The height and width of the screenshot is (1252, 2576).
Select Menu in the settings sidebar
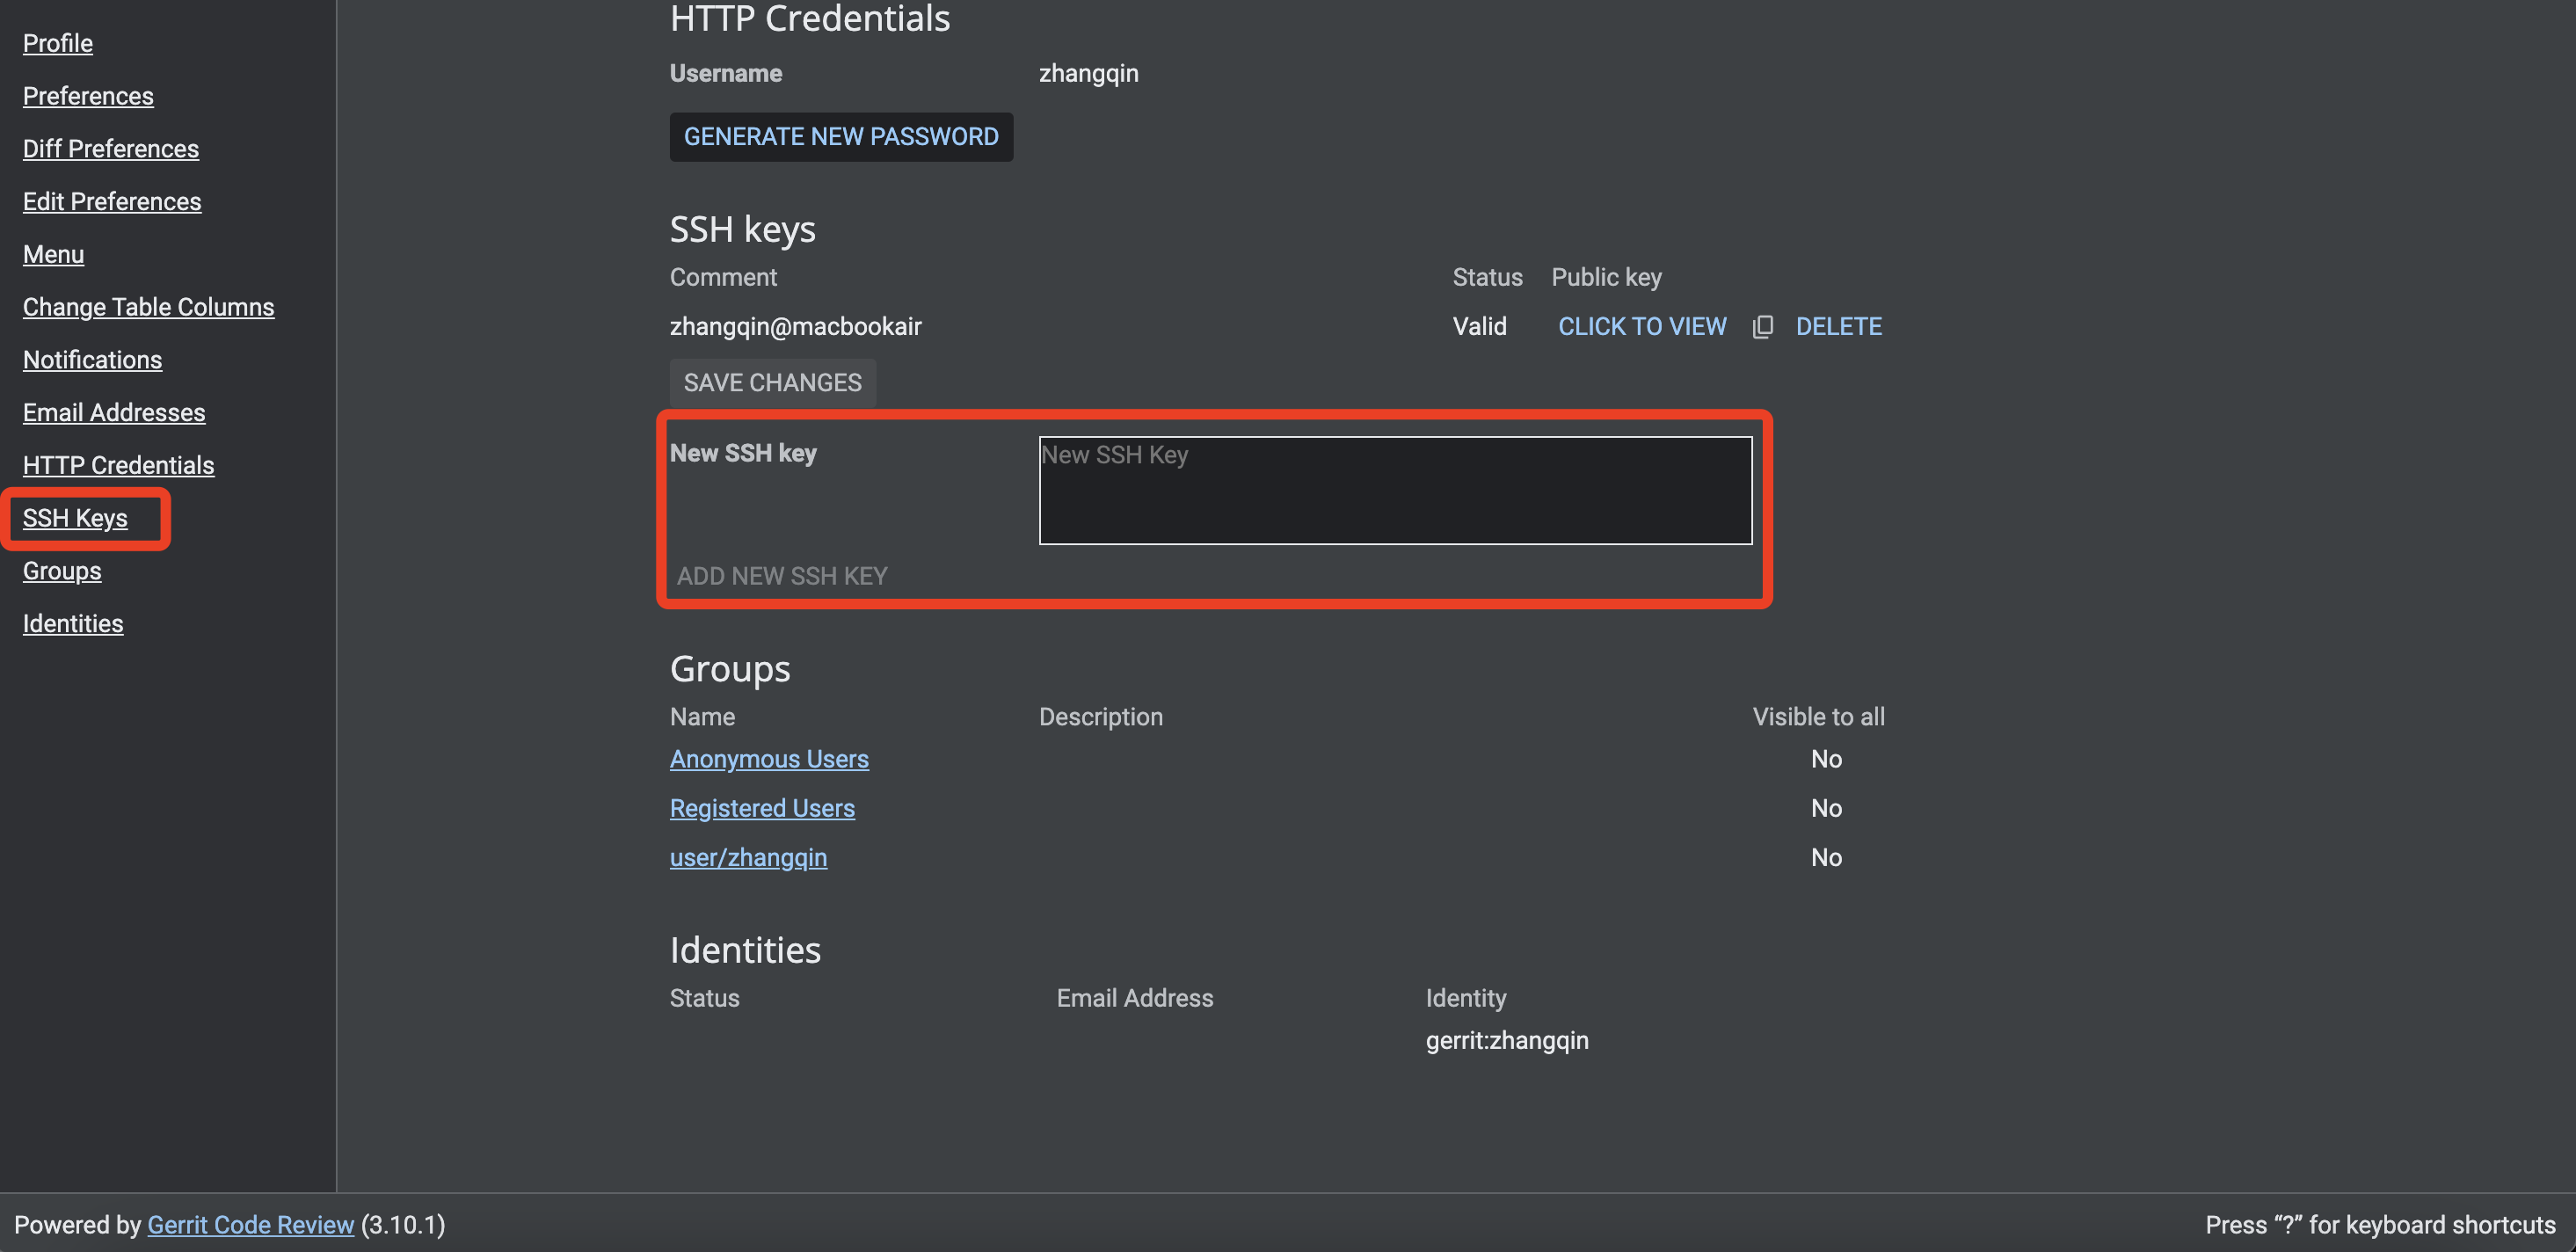tap(53, 254)
